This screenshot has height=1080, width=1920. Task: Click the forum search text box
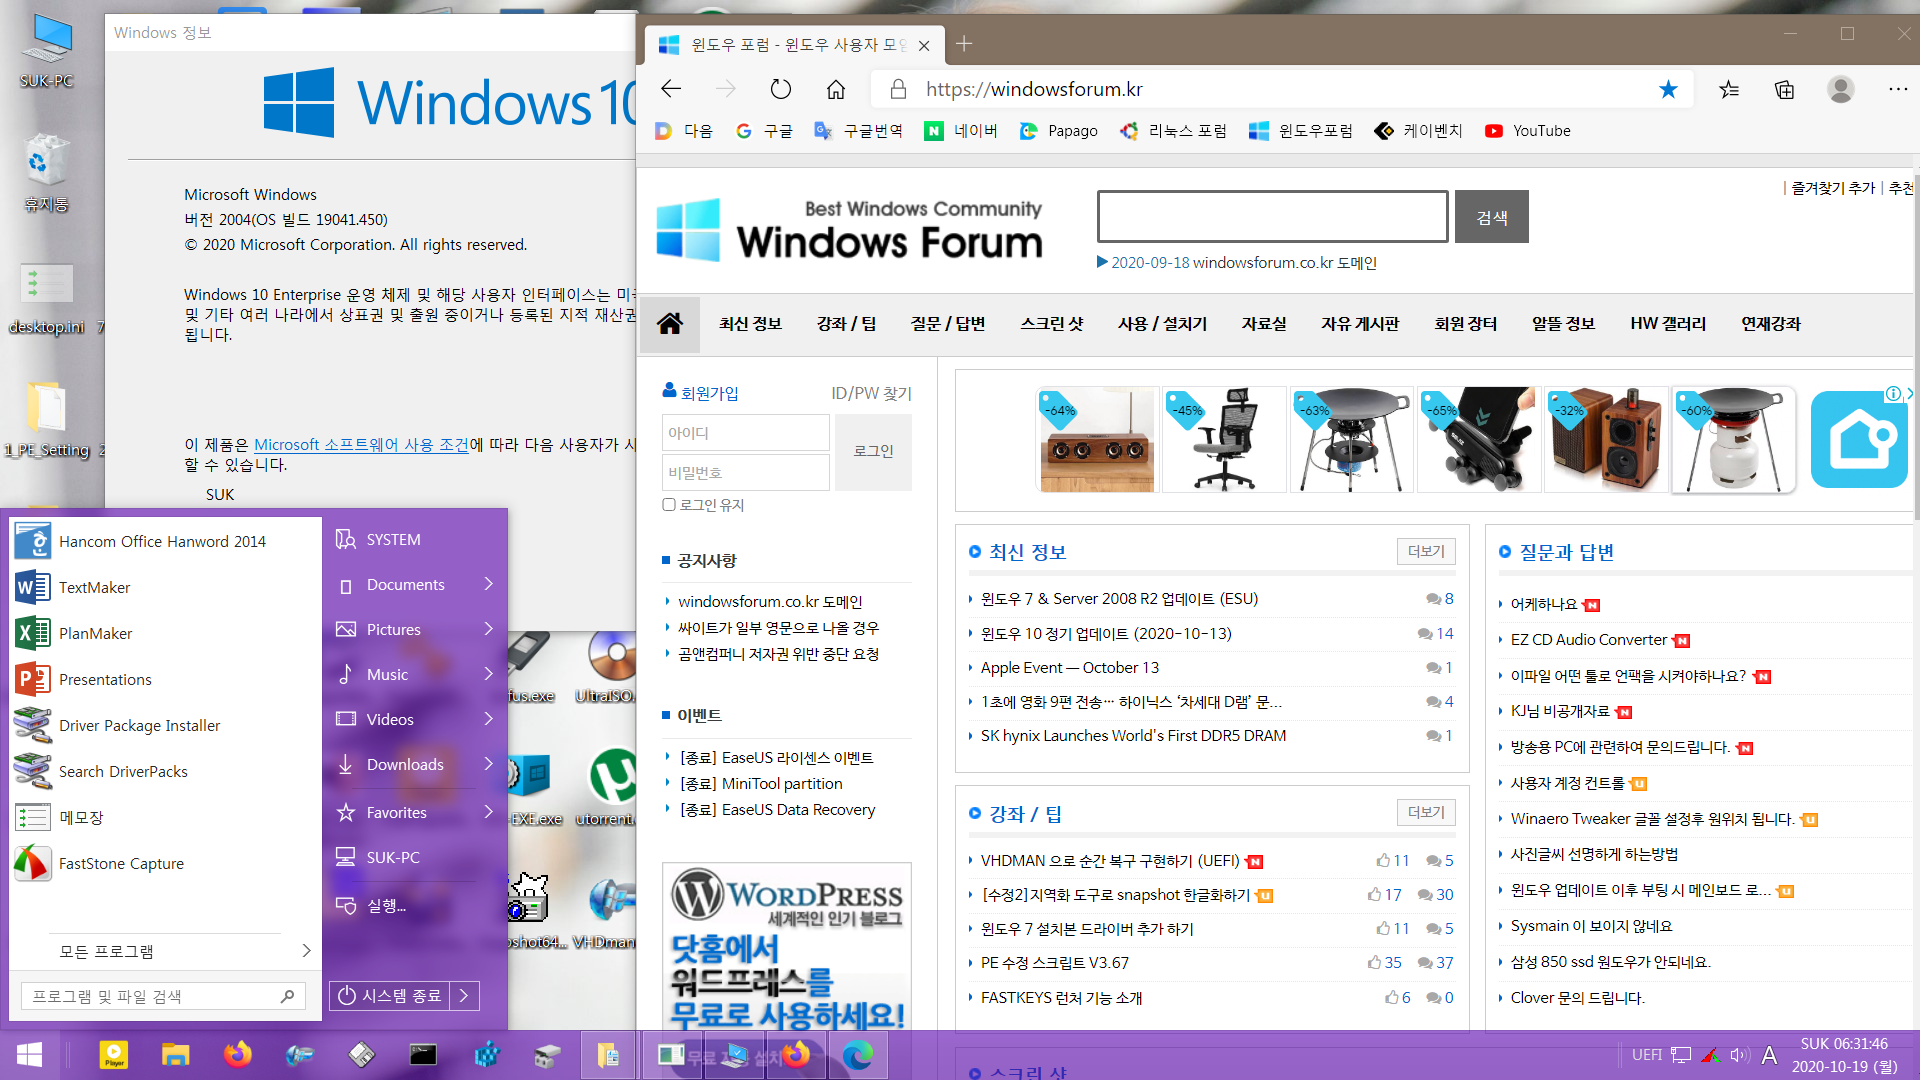click(1272, 217)
